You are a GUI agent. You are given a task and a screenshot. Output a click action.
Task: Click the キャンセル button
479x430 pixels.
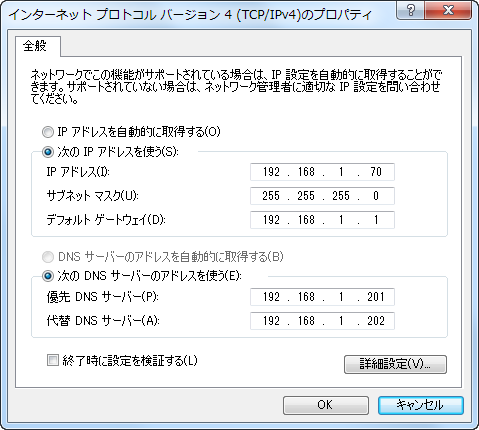(x=421, y=405)
